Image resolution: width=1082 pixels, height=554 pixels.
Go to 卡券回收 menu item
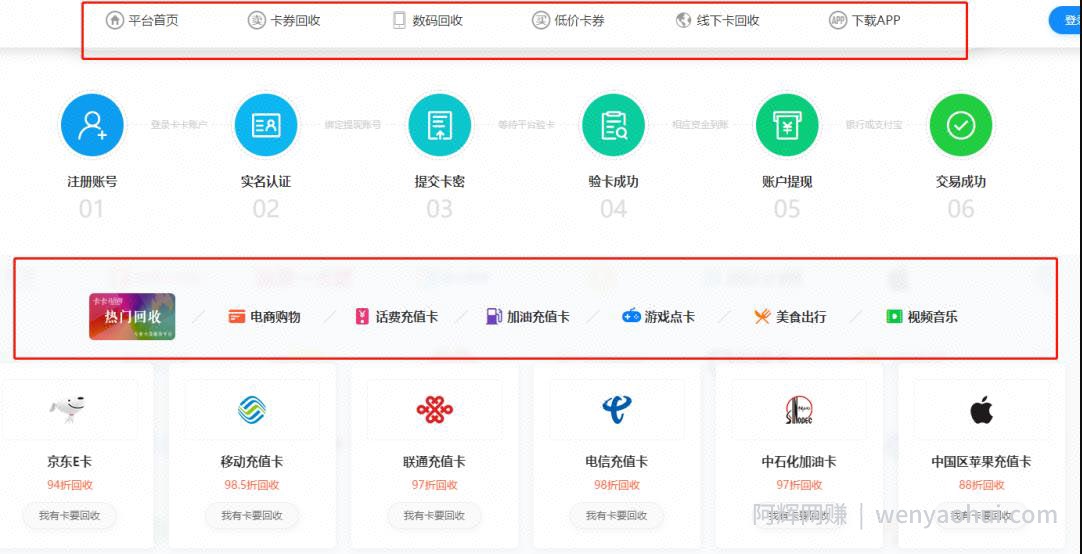point(295,21)
